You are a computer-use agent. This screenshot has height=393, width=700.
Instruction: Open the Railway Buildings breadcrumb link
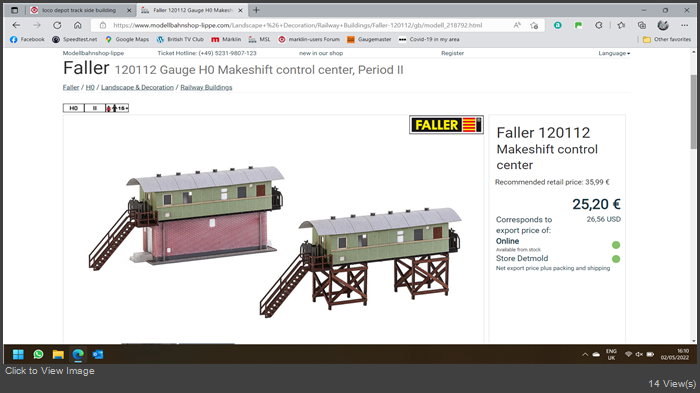[x=206, y=88]
